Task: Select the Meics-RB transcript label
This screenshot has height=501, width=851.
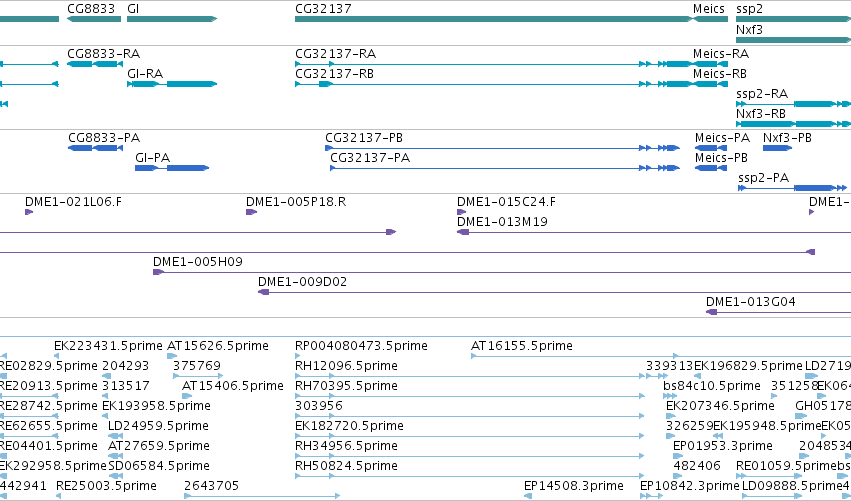Action: pos(720,74)
